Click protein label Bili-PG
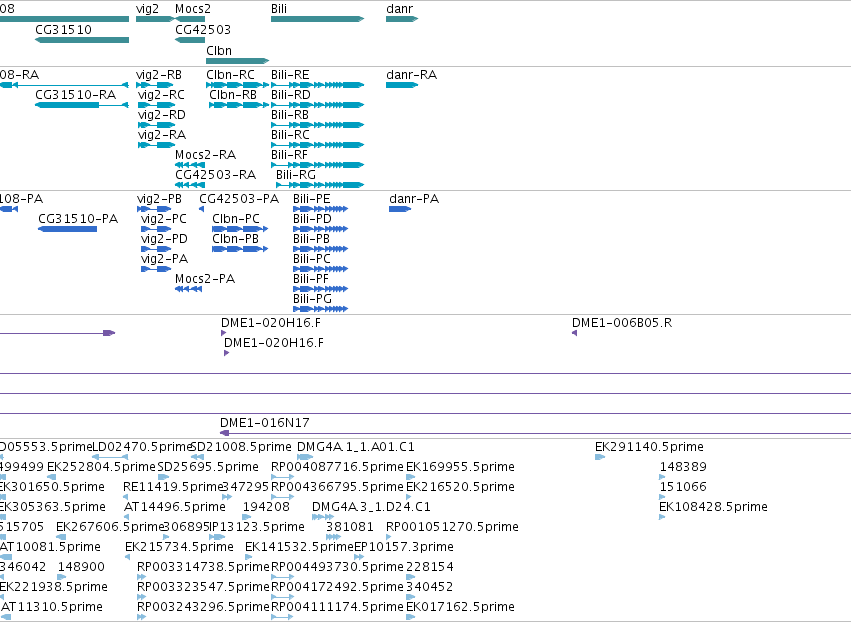The height and width of the screenshot is (622, 851). click(312, 300)
